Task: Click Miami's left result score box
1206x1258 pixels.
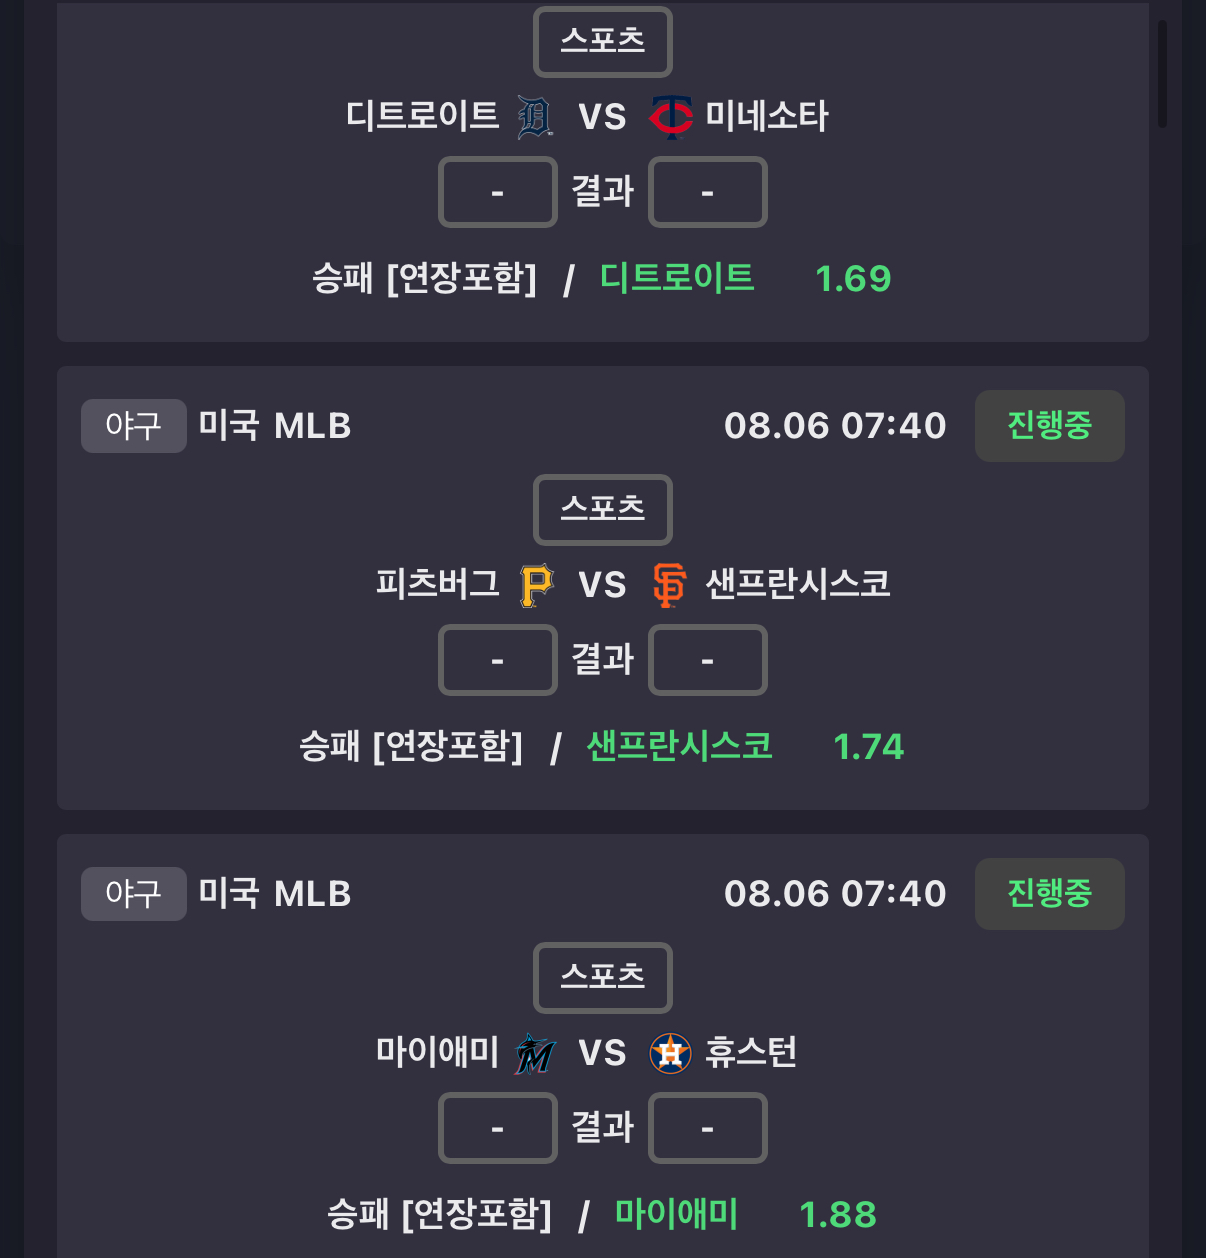Action: [x=498, y=1128]
